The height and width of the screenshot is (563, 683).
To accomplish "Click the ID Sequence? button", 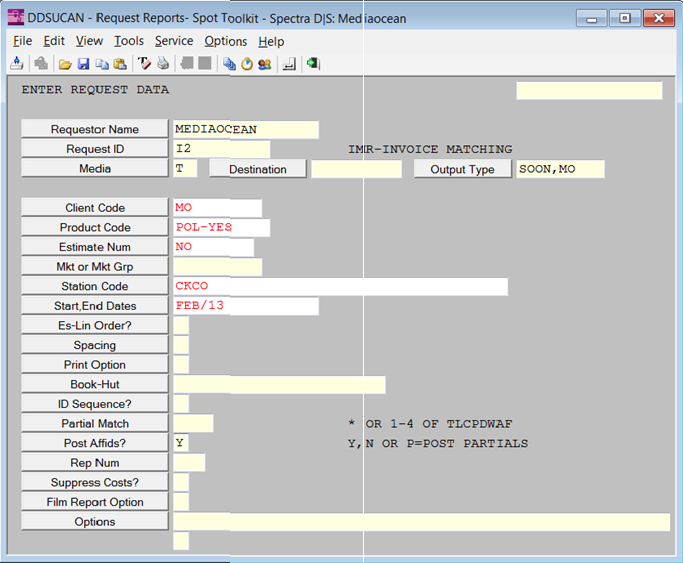I will point(95,404).
